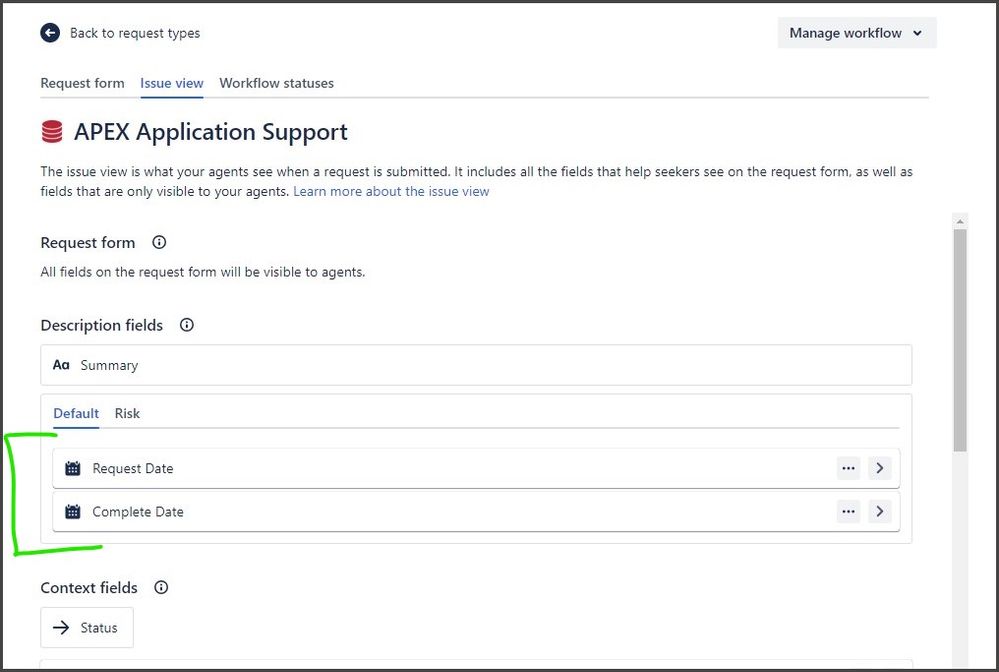Click Back to request types
This screenshot has height=672, width=999.
point(135,33)
